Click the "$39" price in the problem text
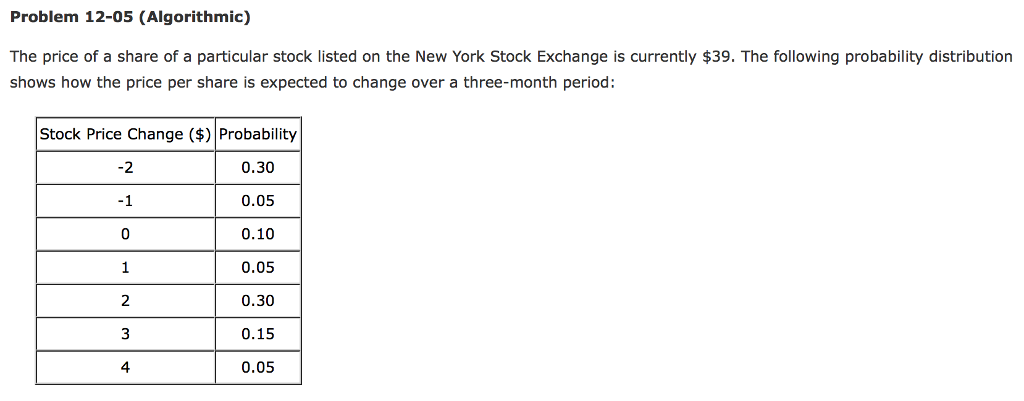This screenshot has height=401, width=1024. [718, 57]
